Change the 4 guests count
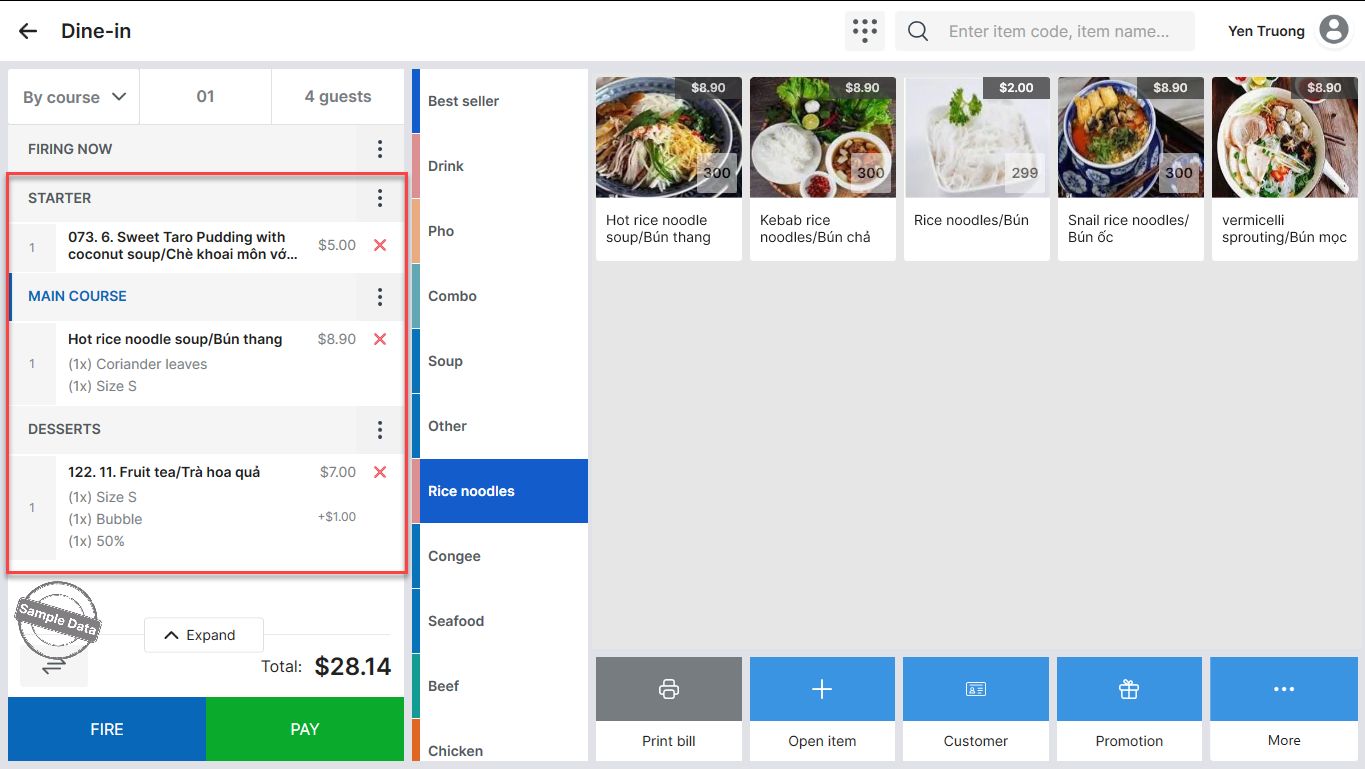1365x769 pixels. click(x=338, y=97)
